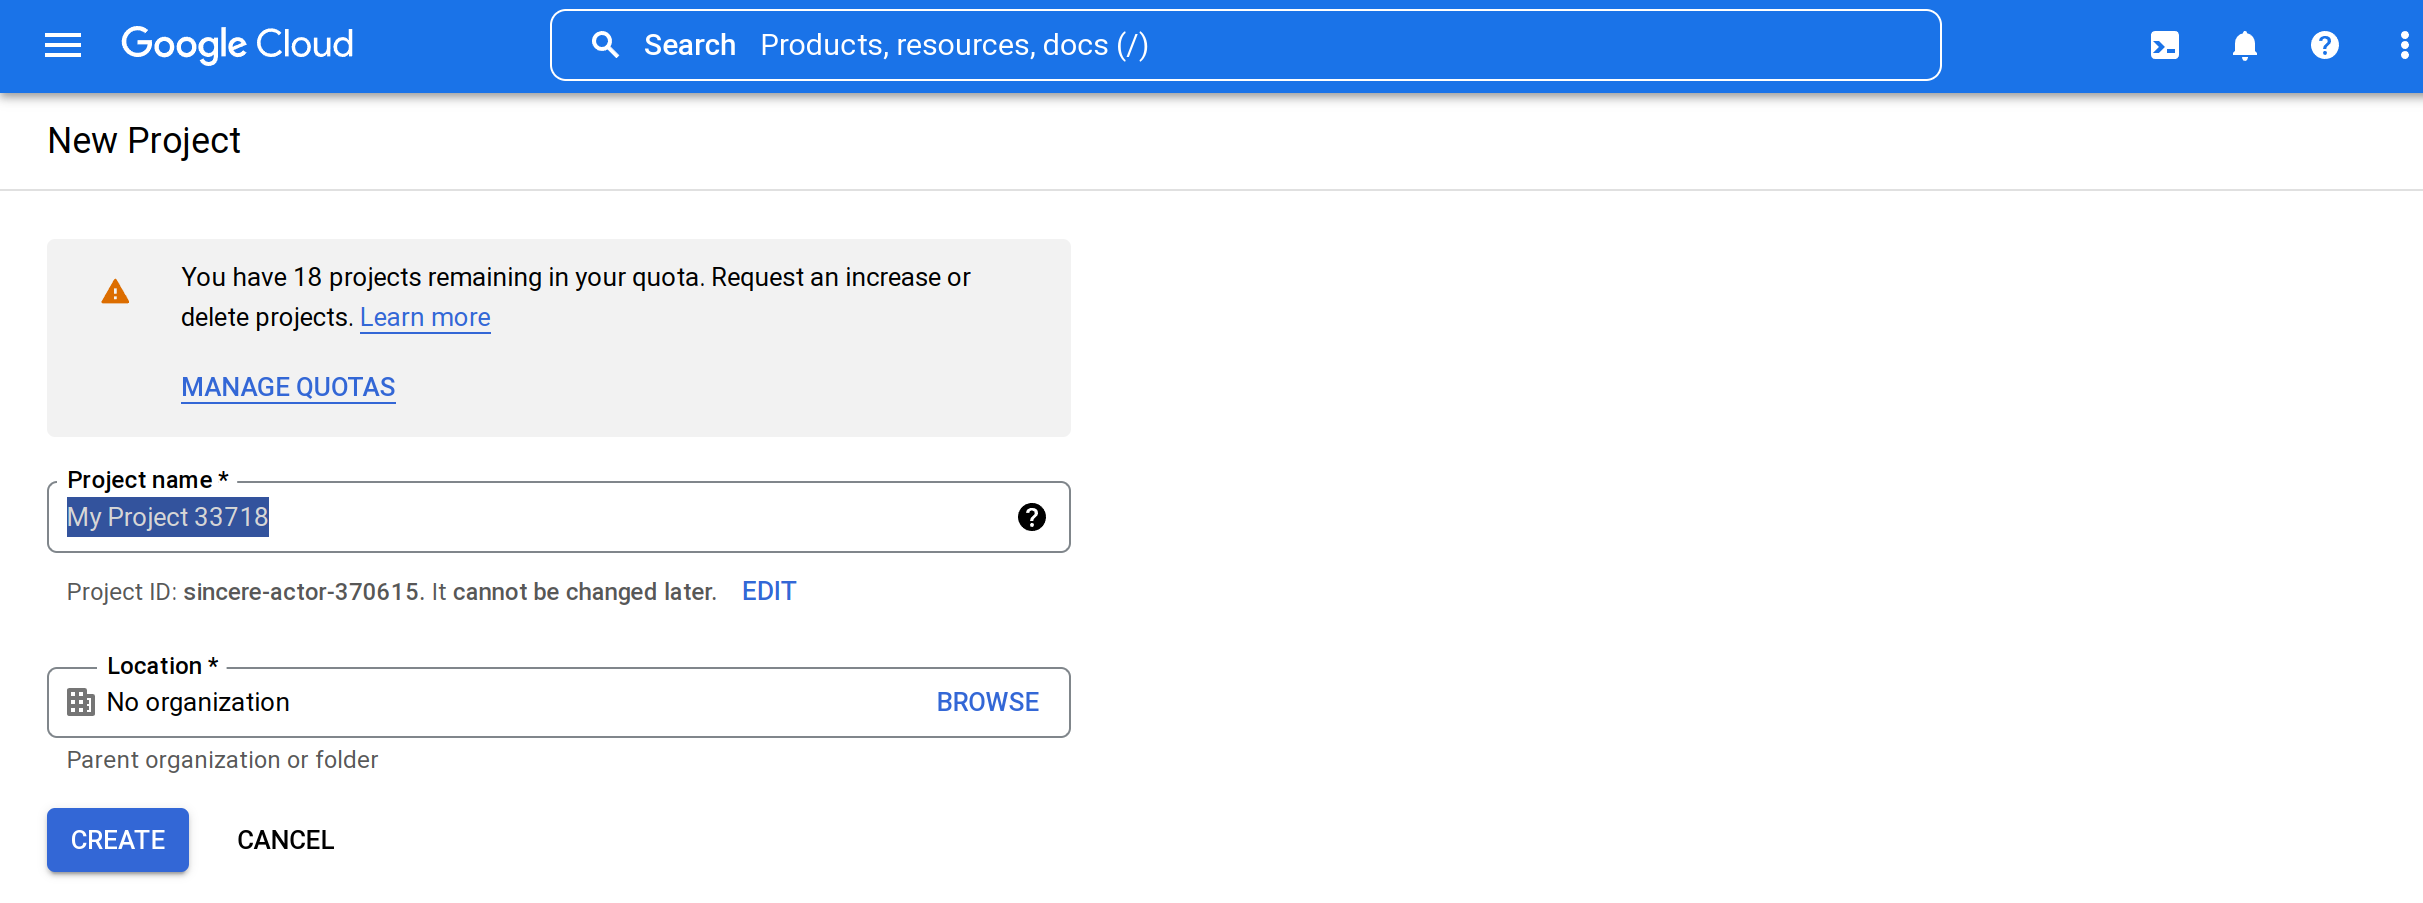
Task: Focus the Products, resources, docs search box
Action: 1300,45
